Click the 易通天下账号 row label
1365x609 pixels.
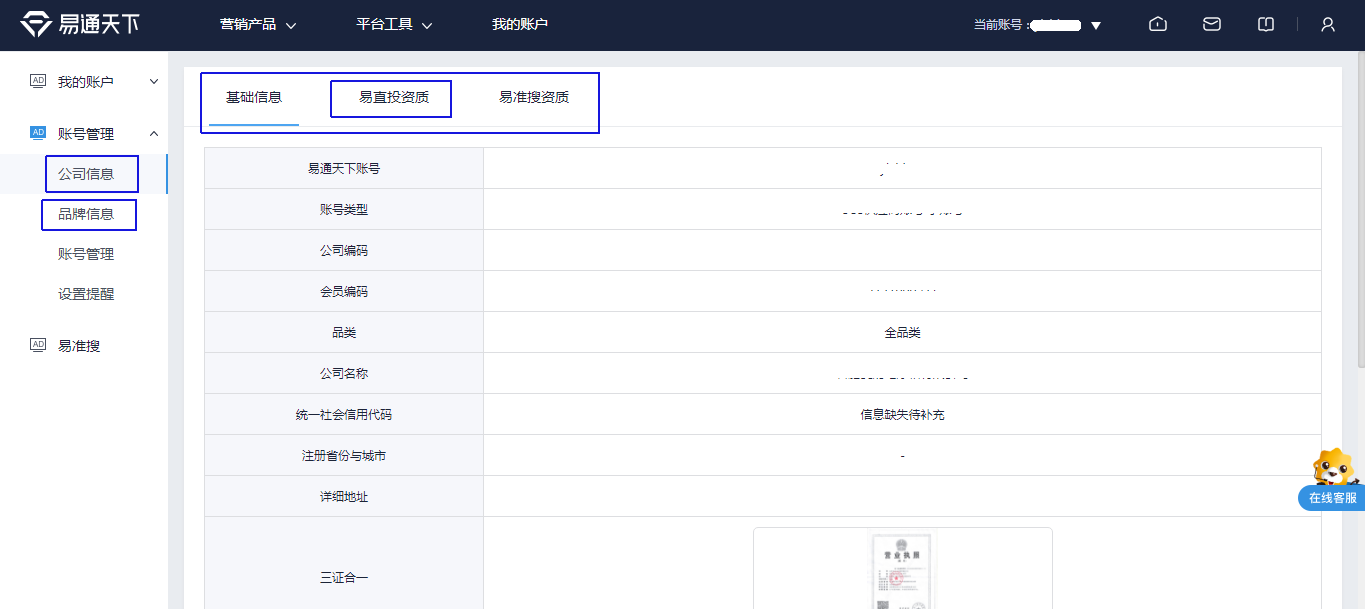344,169
